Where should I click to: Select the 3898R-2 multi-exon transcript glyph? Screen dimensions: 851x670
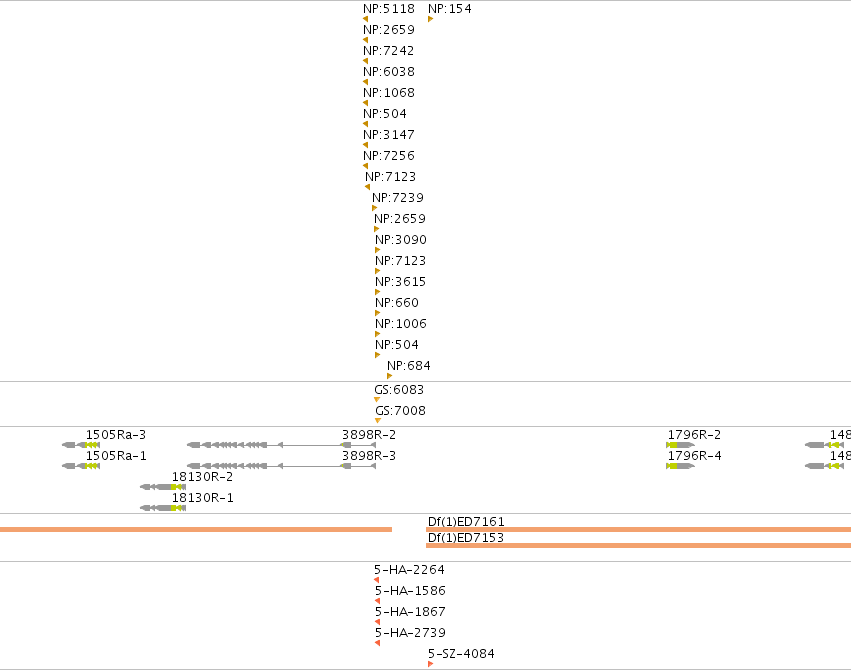pos(281,445)
